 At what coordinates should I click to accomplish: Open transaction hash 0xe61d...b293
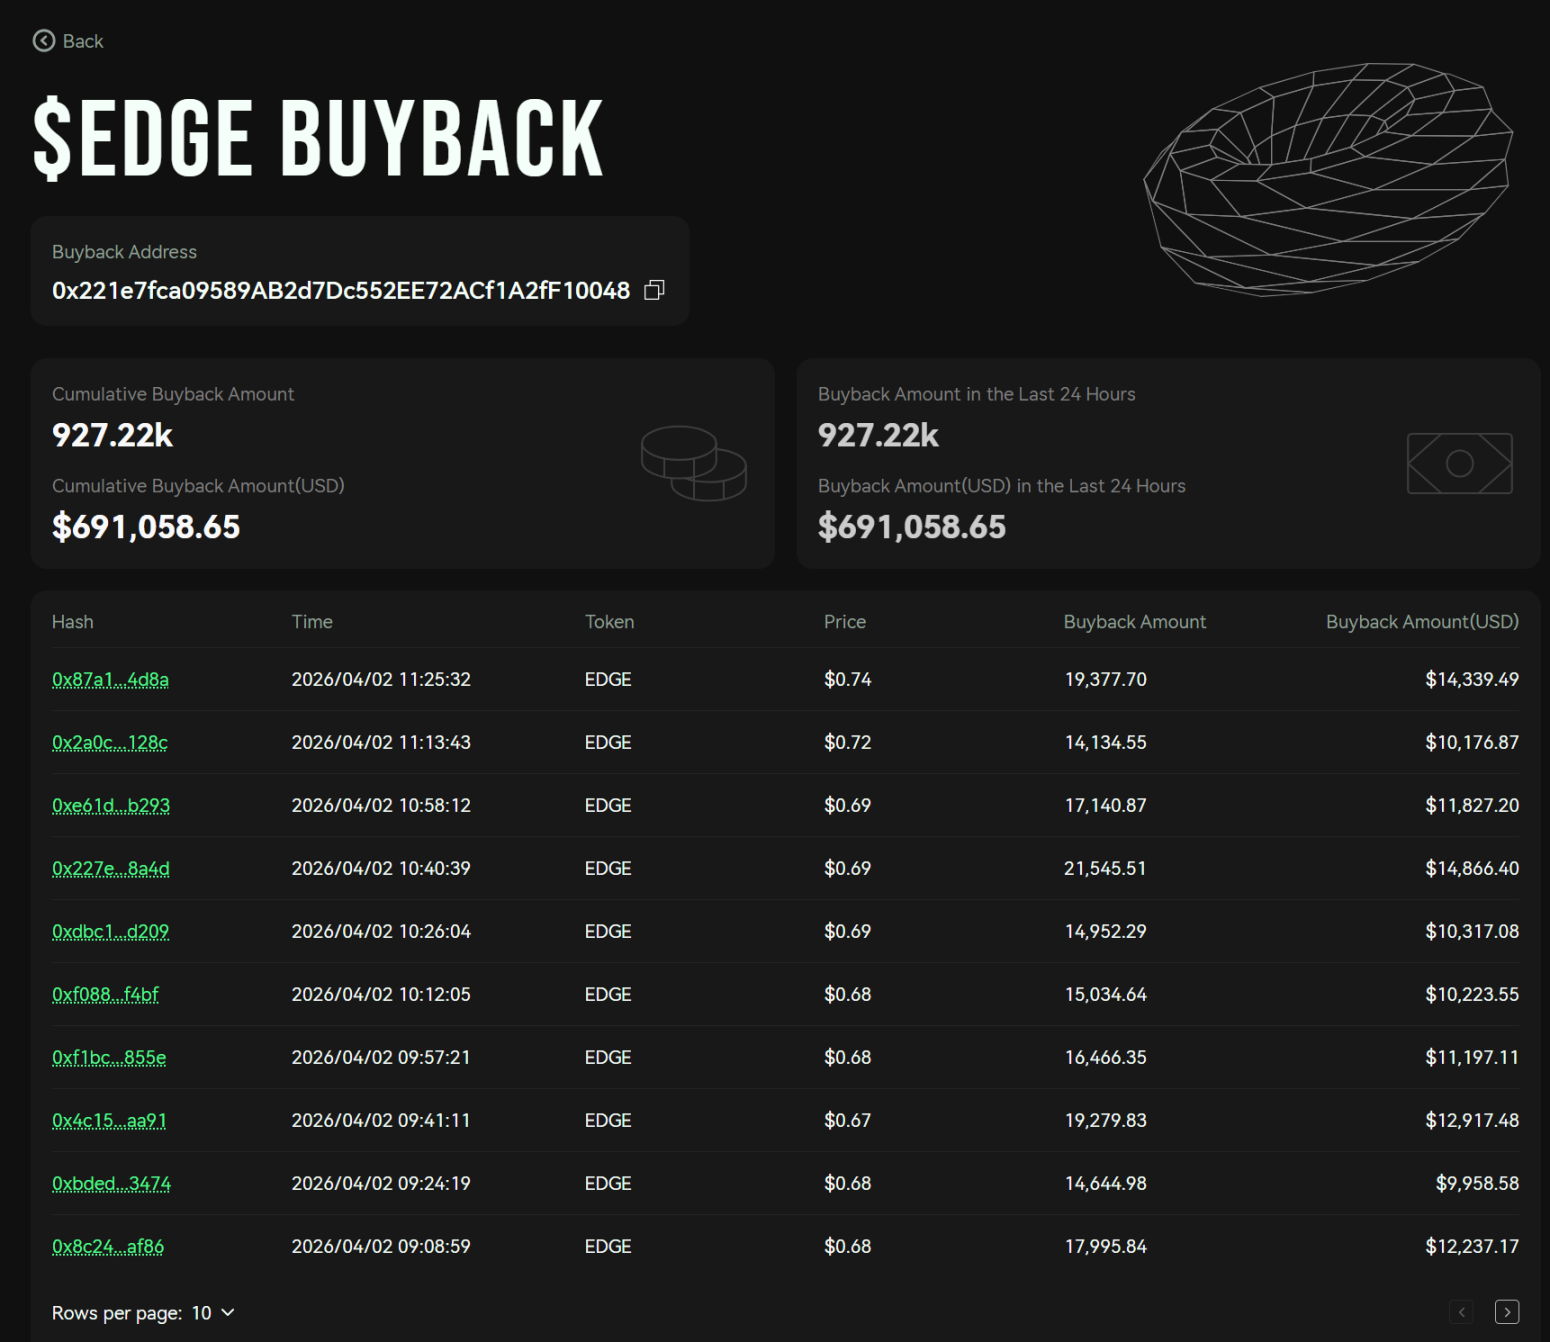coord(111,806)
